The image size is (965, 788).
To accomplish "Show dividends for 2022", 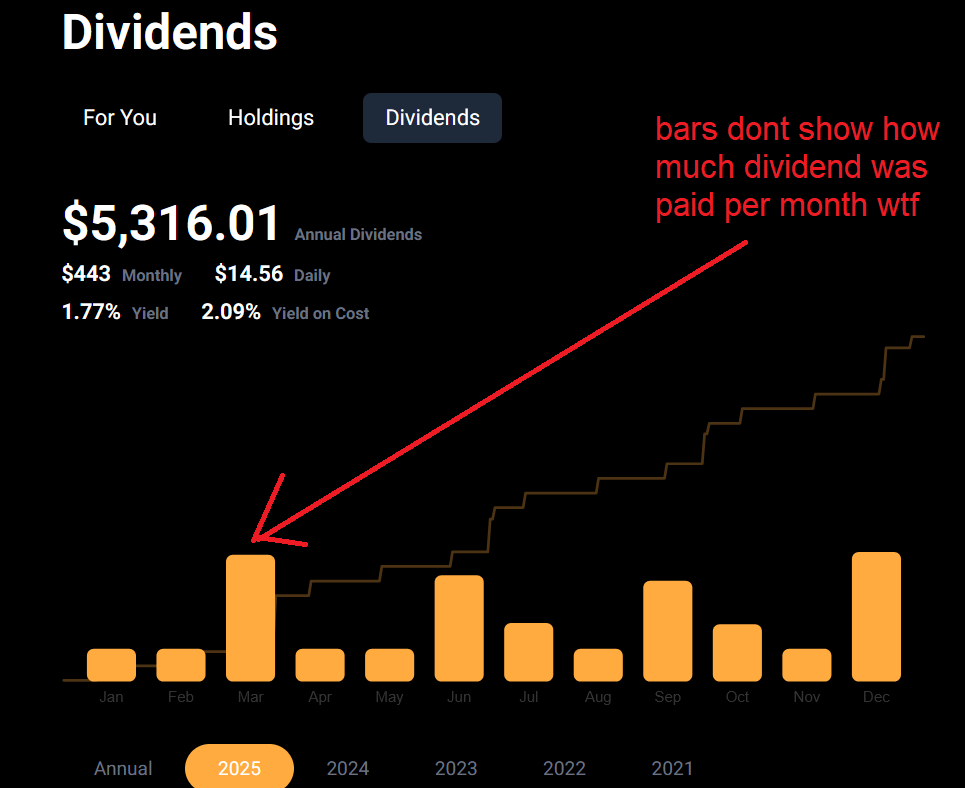I will (x=564, y=768).
